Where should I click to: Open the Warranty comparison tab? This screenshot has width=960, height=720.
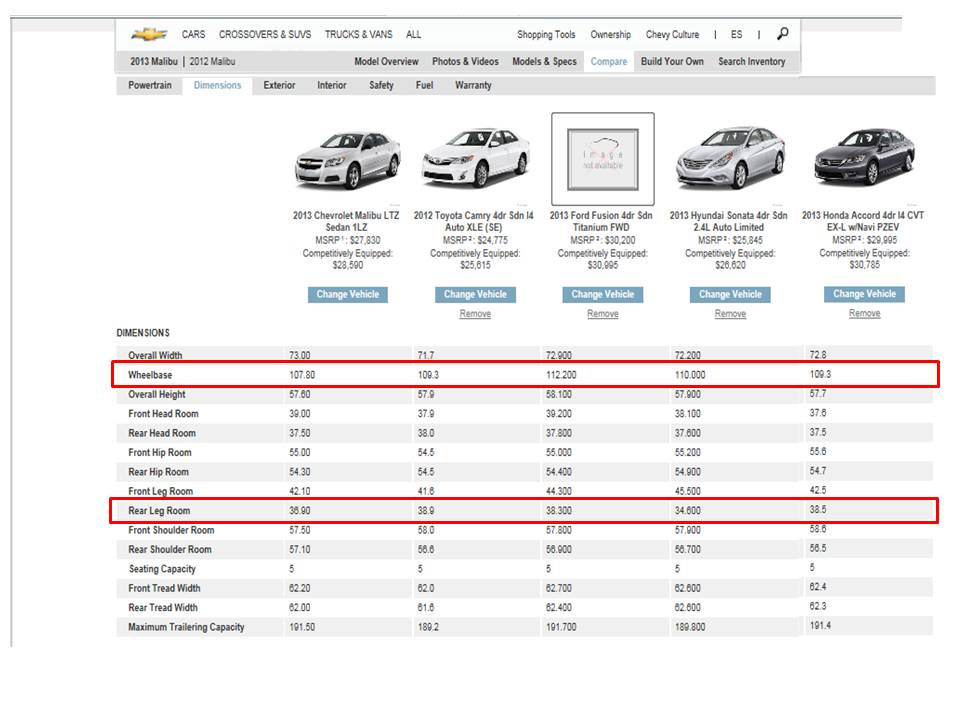coord(473,86)
